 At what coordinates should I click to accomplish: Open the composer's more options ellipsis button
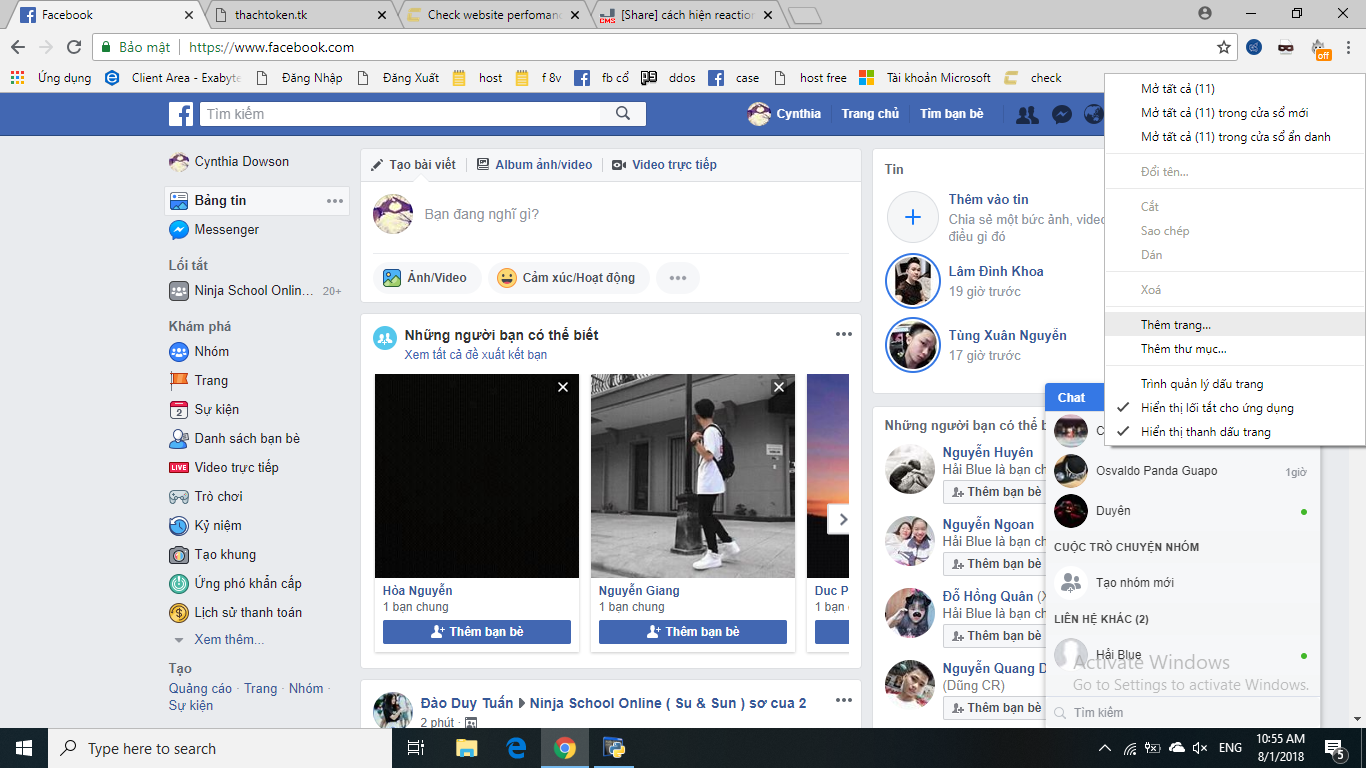(x=678, y=278)
